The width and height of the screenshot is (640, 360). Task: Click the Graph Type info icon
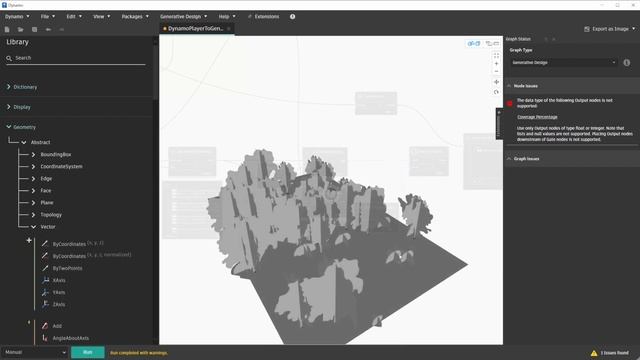pos(627,62)
